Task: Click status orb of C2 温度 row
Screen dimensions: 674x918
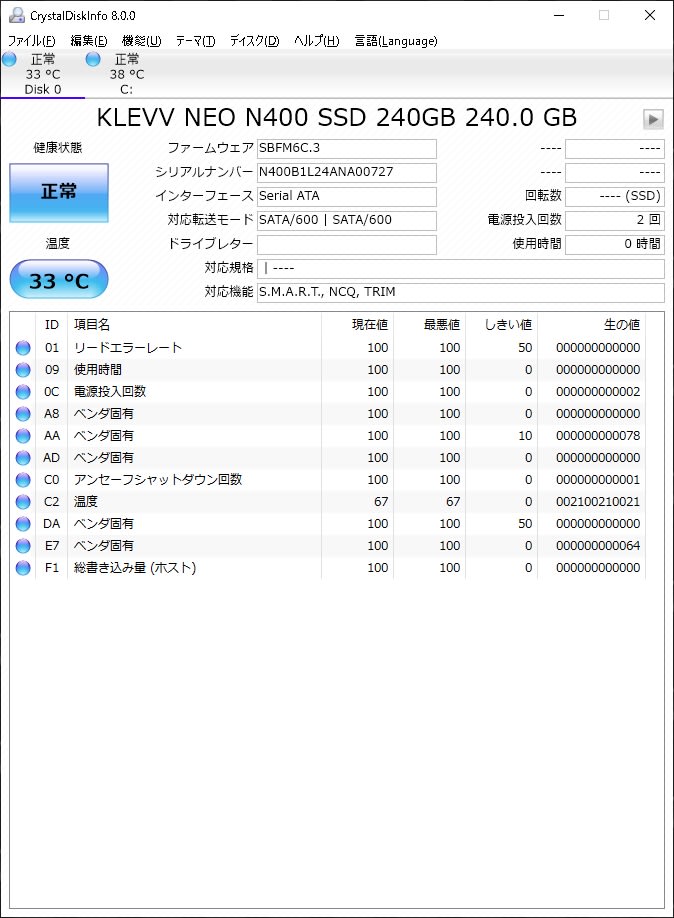Action: point(23,502)
